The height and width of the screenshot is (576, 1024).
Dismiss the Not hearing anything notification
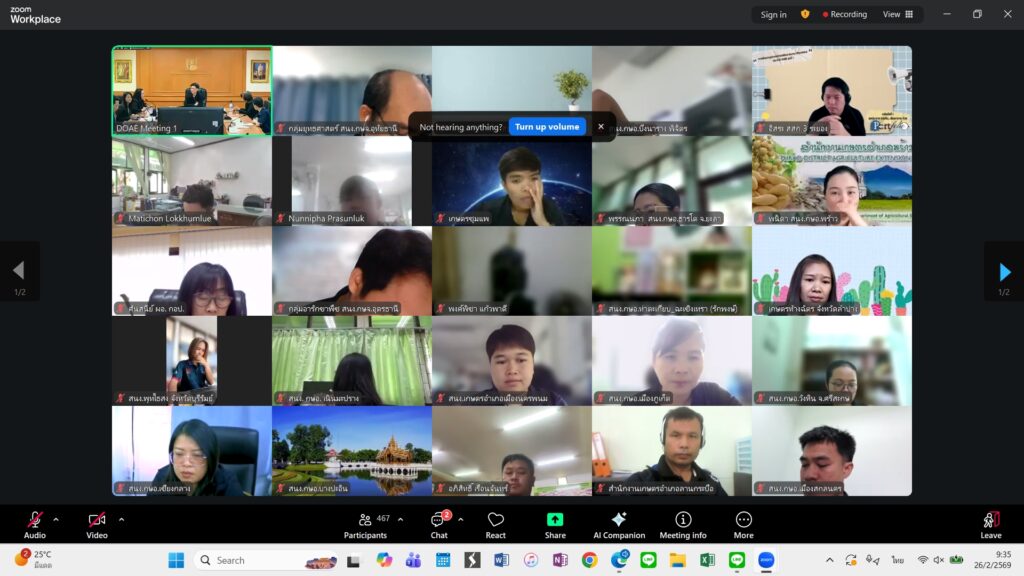point(601,127)
